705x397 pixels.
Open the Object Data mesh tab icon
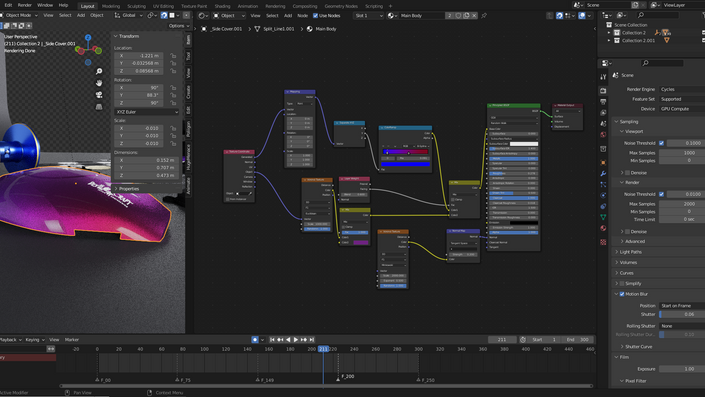603,217
